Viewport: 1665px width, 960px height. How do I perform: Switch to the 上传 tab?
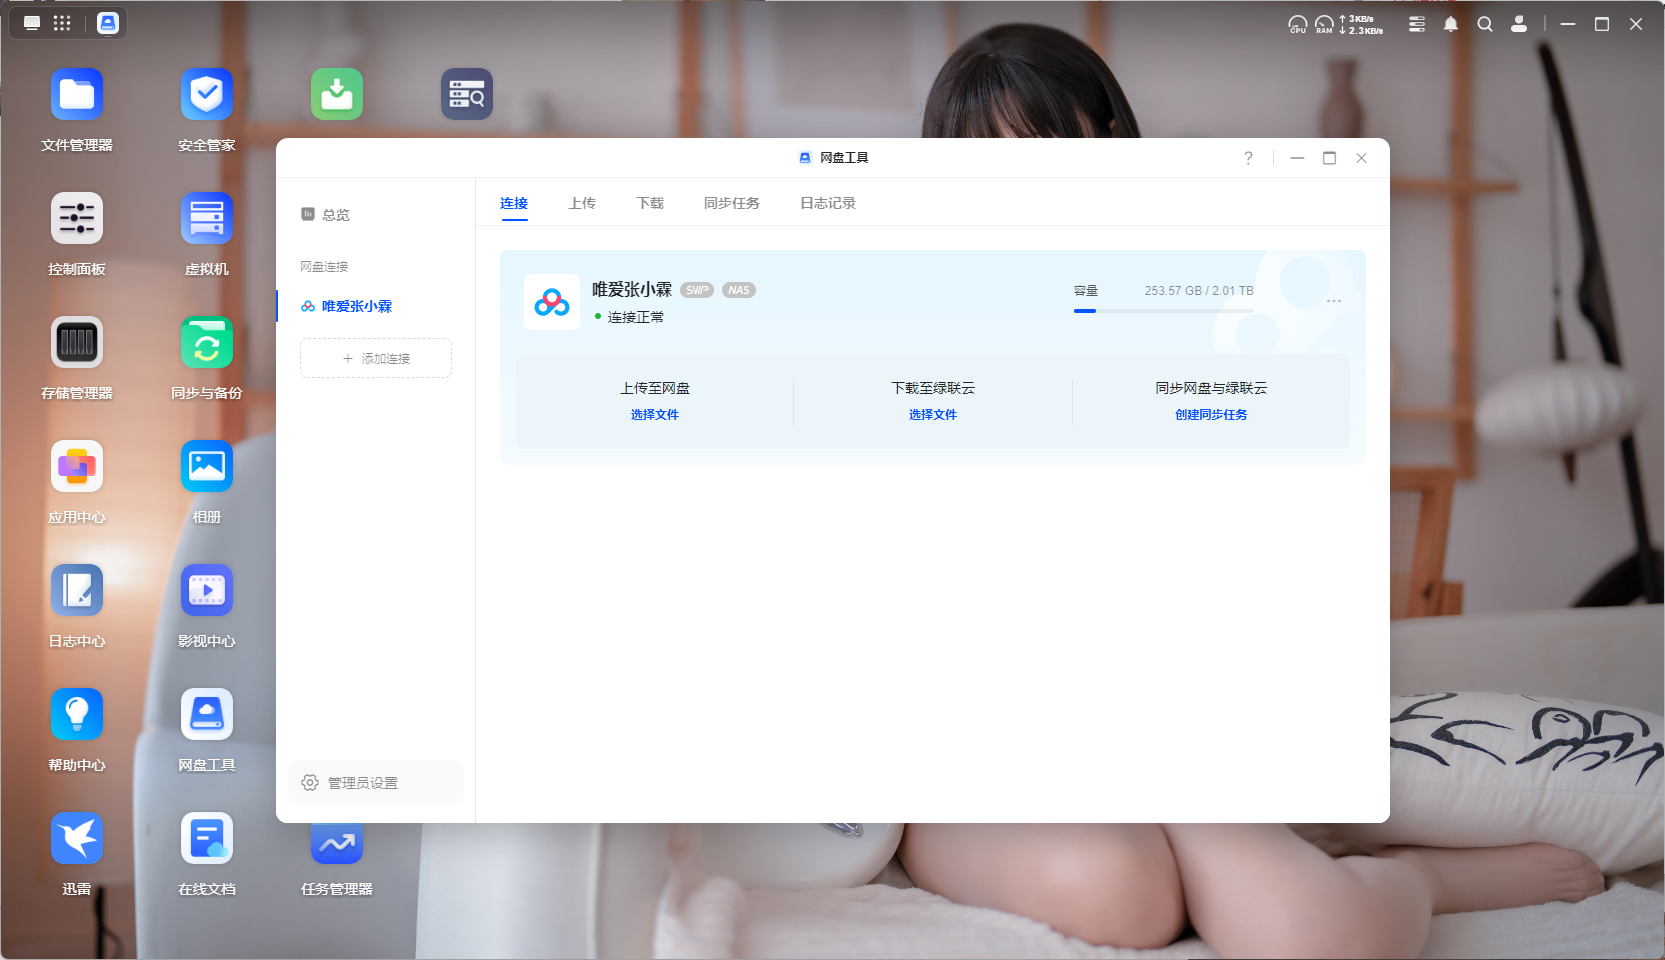[582, 203]
